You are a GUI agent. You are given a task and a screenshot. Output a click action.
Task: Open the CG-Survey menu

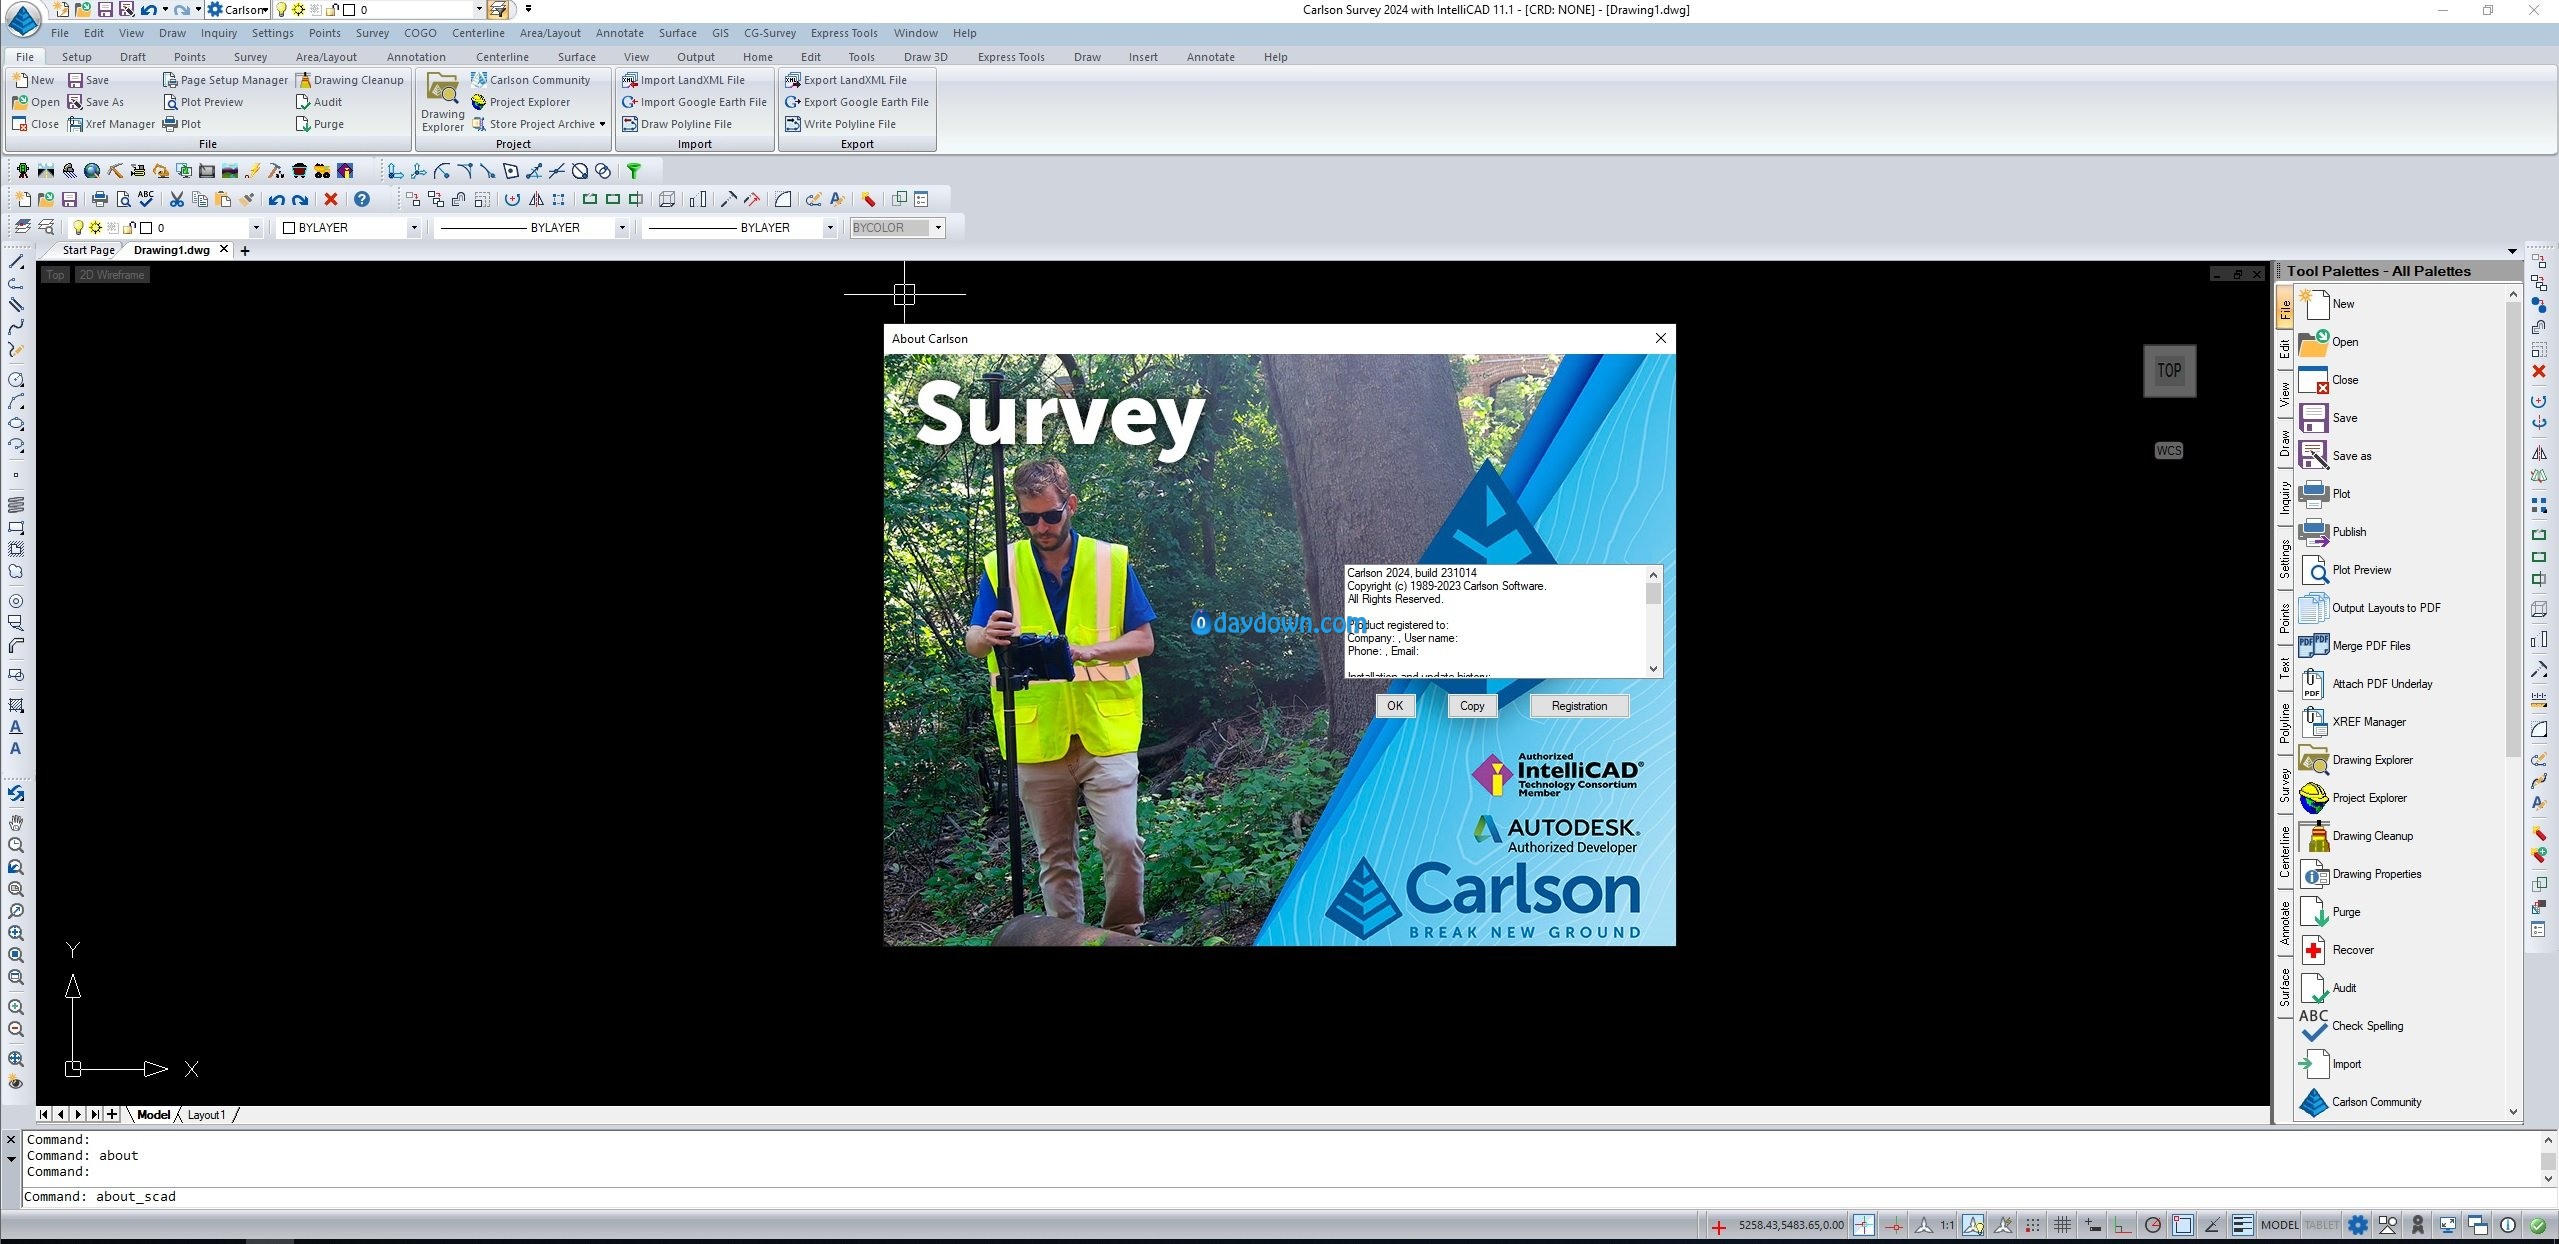pos(770,33)
